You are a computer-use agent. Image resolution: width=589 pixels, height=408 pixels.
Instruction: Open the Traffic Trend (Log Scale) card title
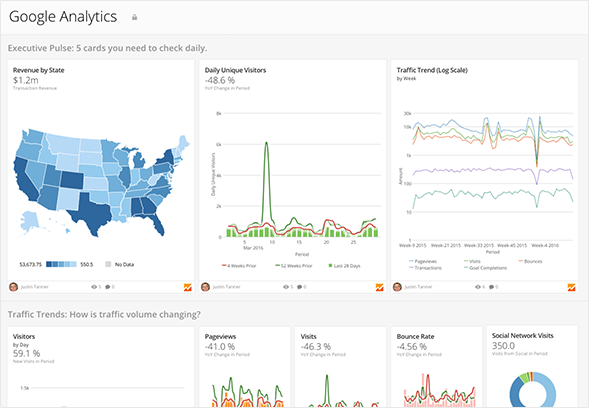click(432, 70)
